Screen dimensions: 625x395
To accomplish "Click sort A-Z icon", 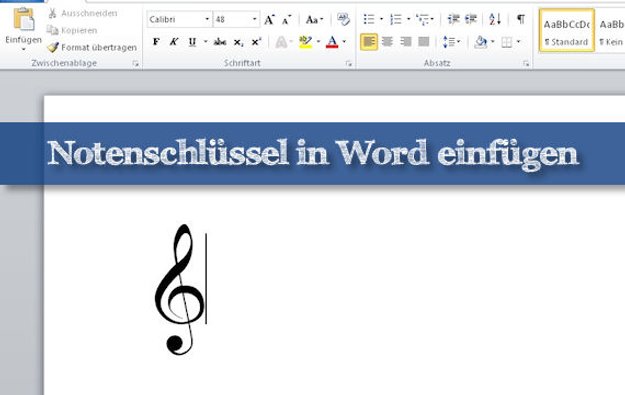I will (495, 19).
